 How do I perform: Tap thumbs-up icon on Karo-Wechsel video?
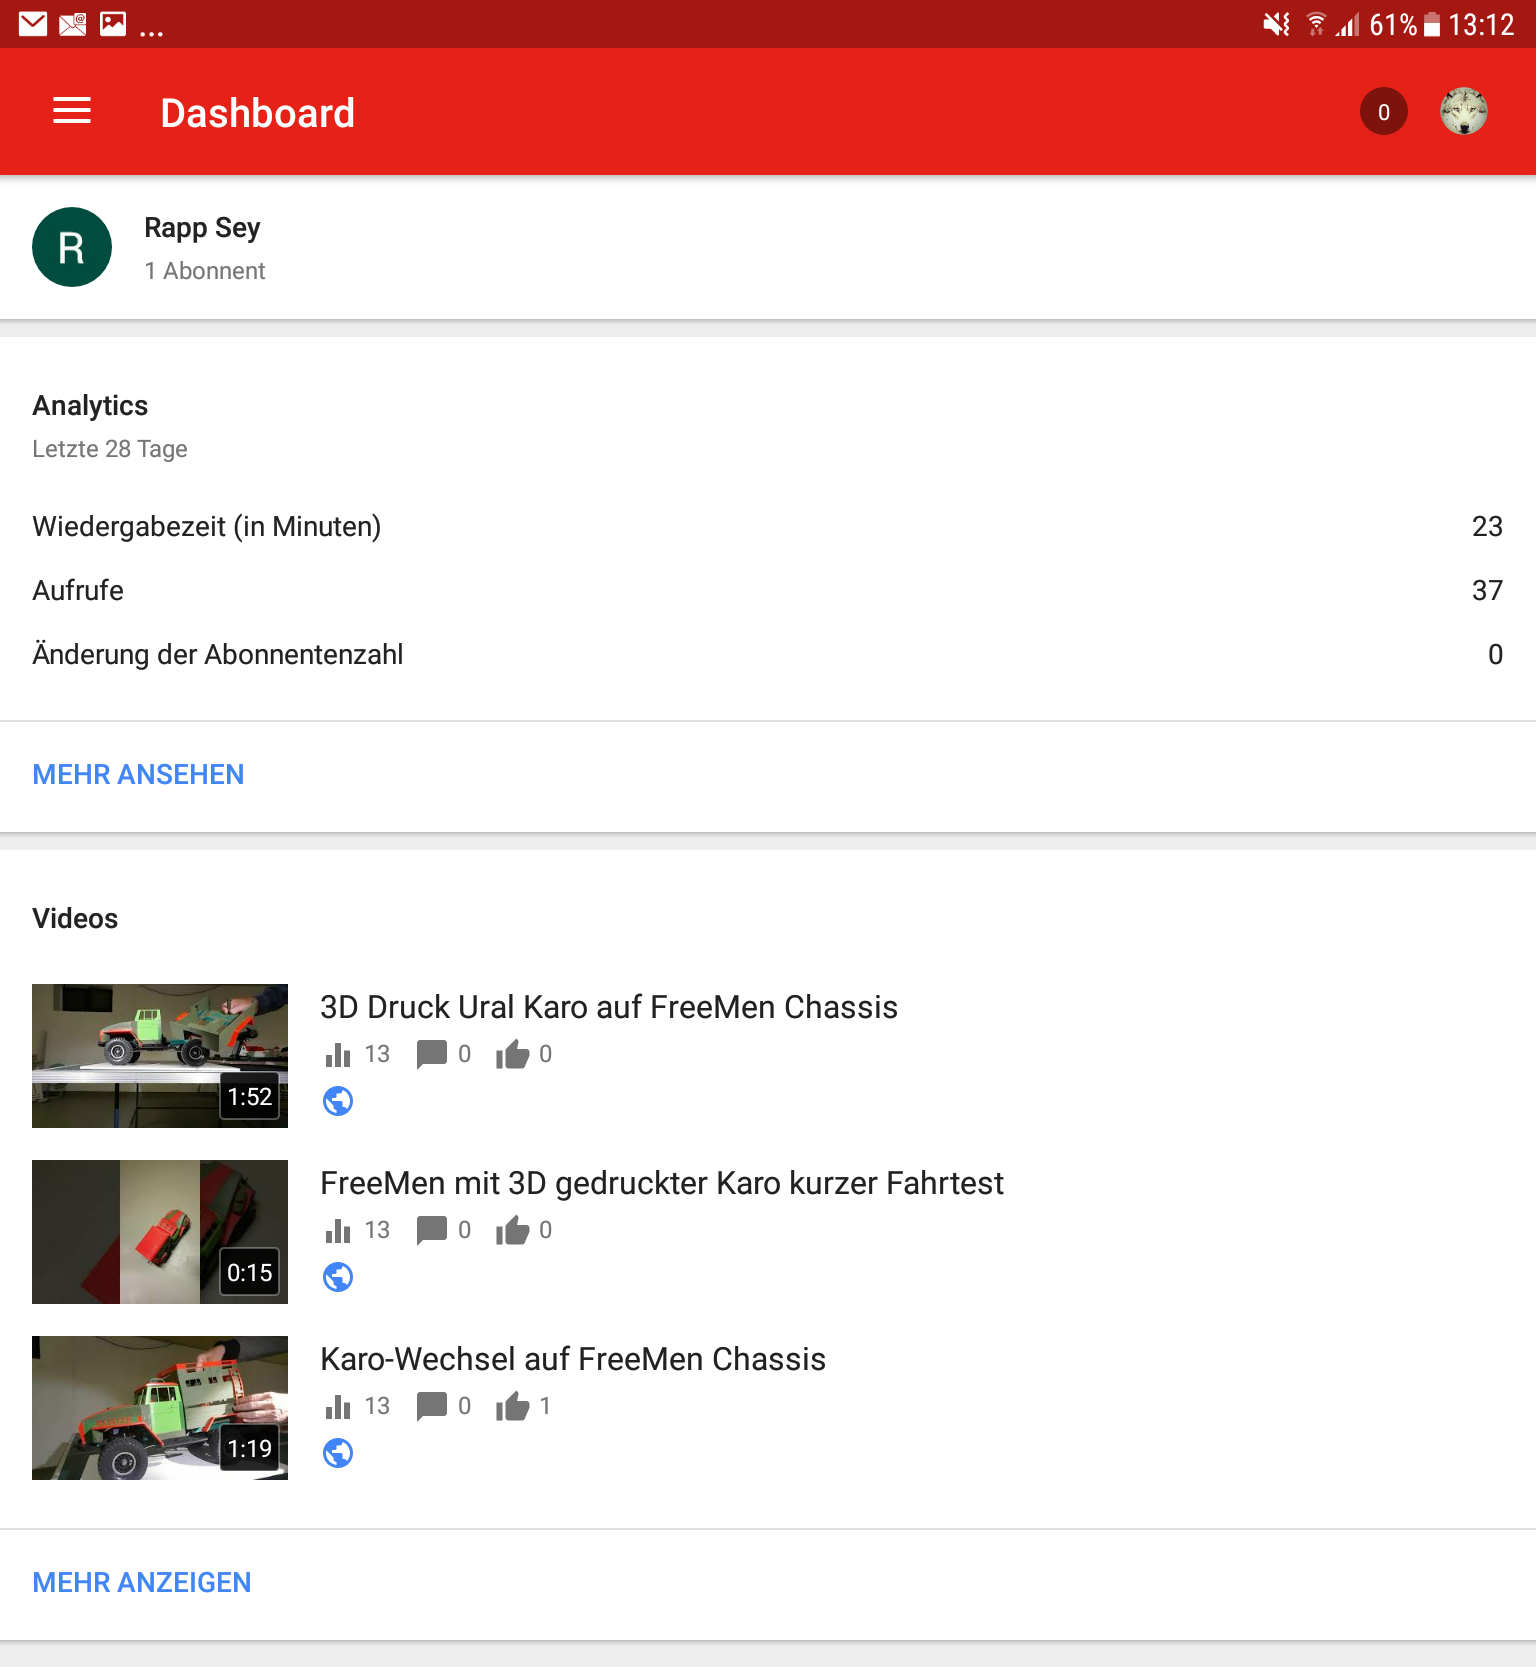(512, 1406)
